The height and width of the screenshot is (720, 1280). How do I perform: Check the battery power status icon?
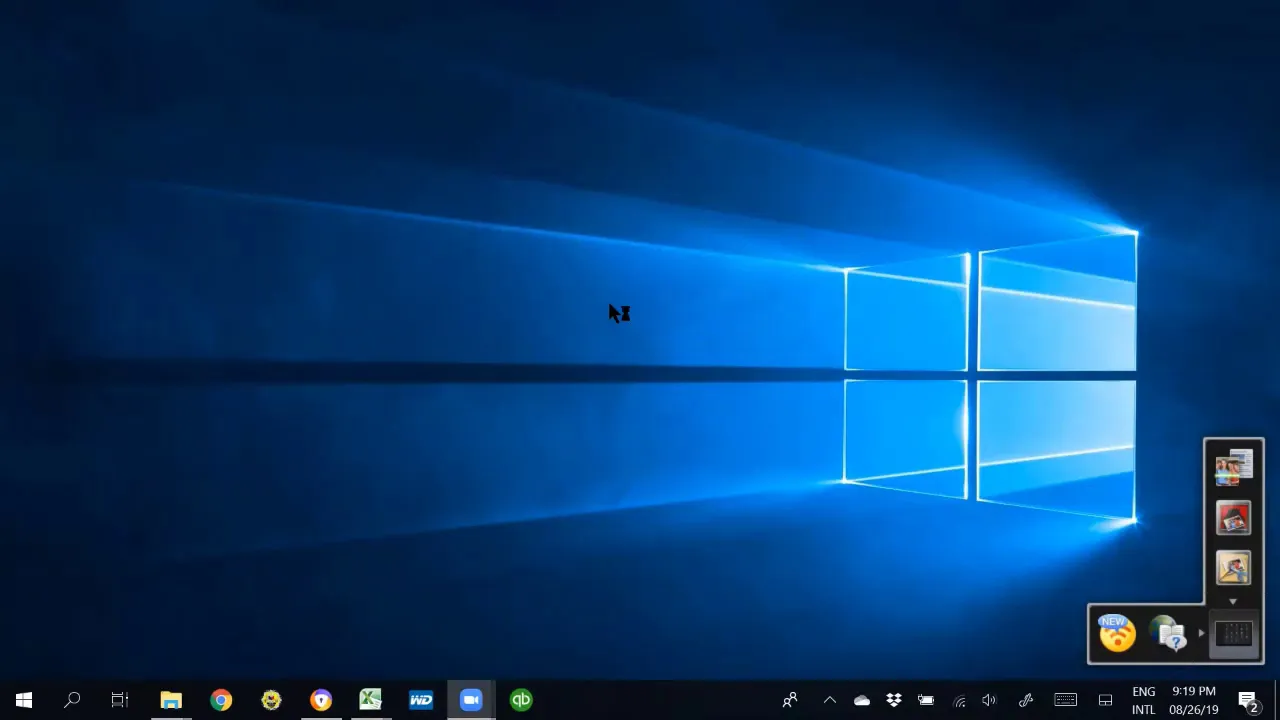[926, 700]
